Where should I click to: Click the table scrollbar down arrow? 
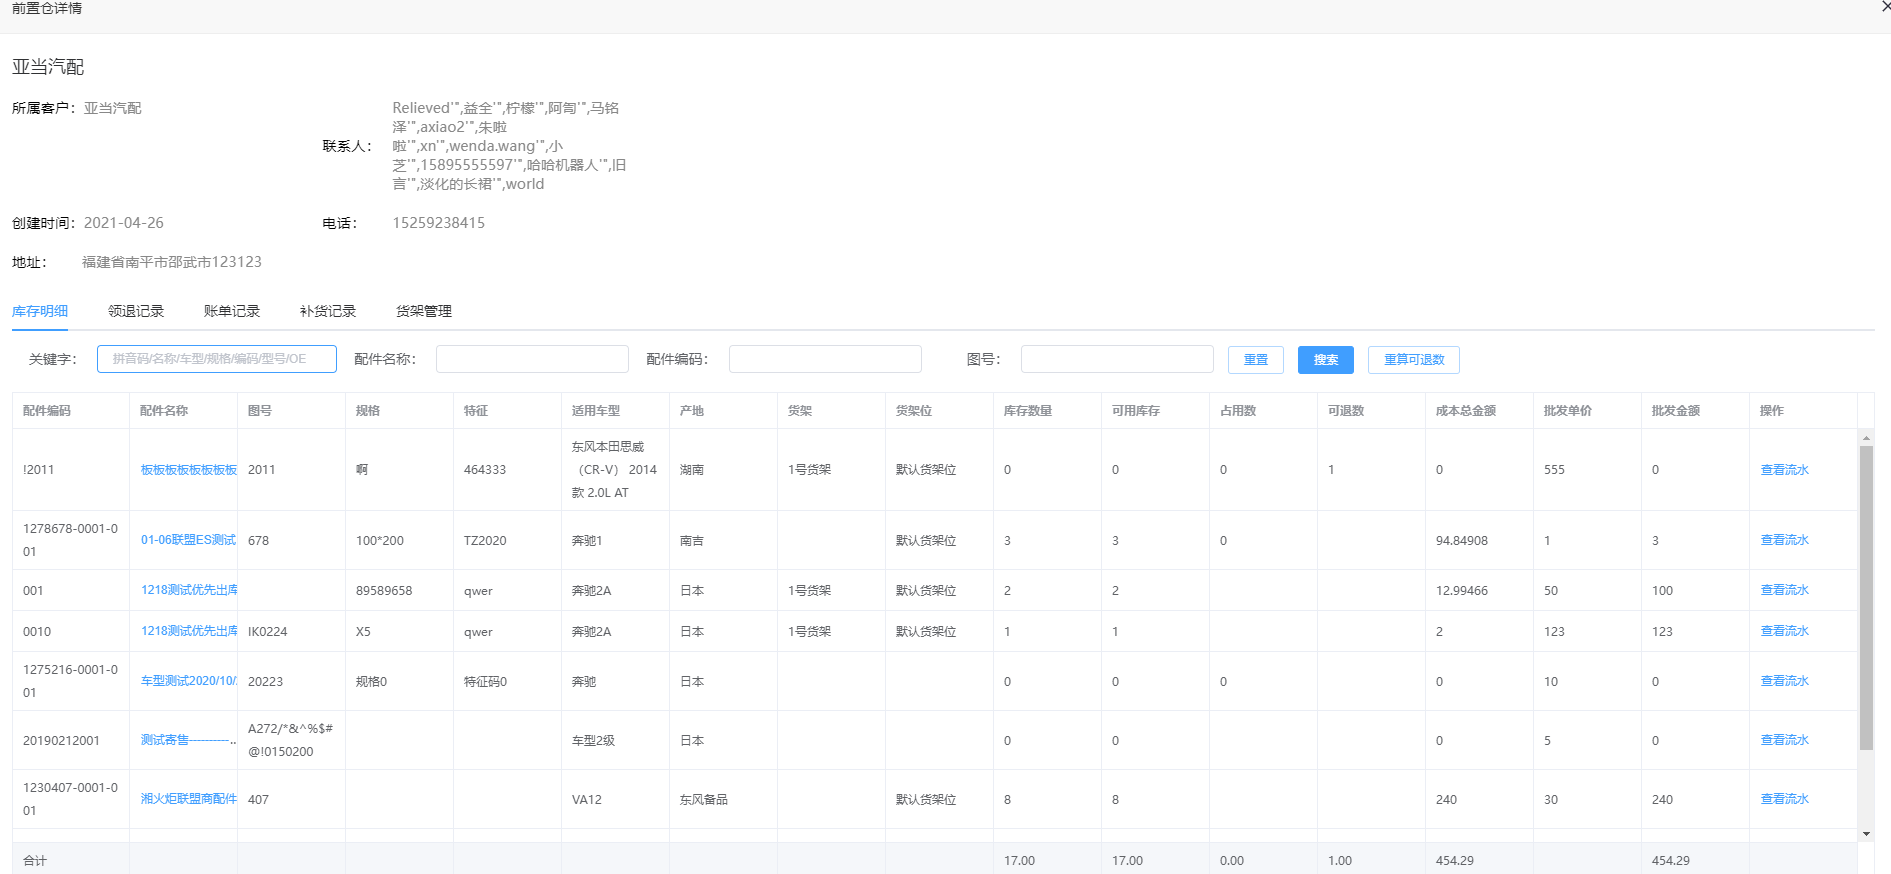[x=1866, y=834]
